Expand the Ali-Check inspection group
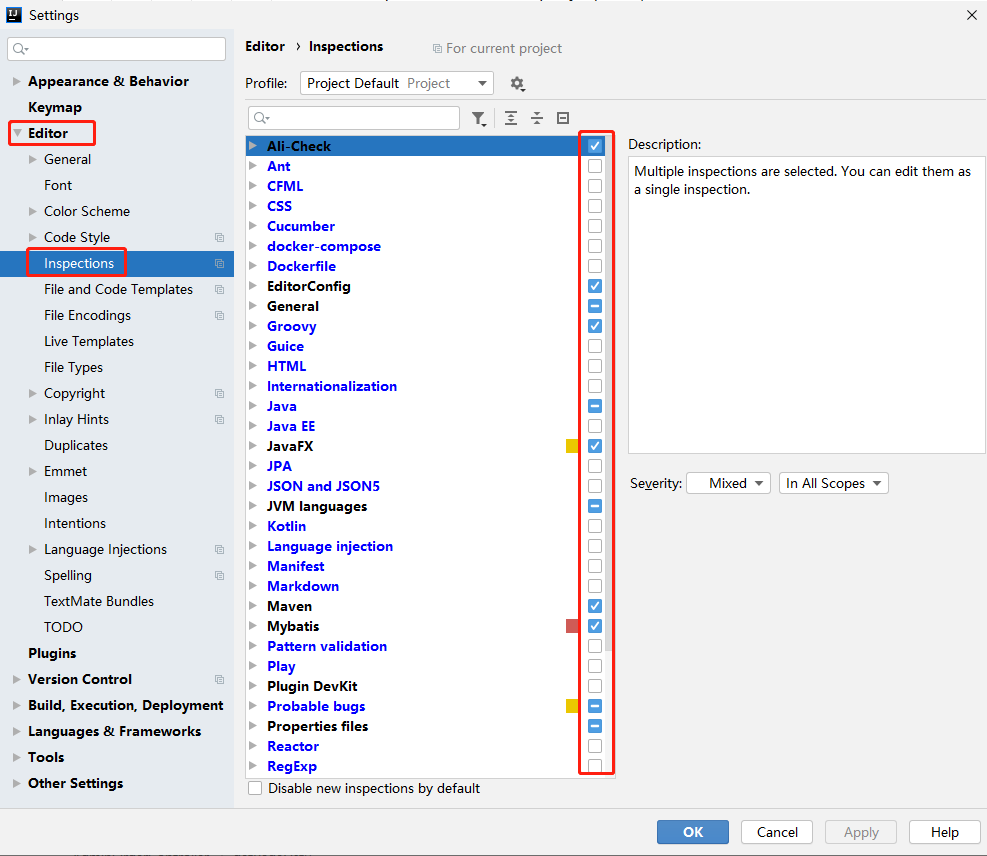 click(253, 146)
